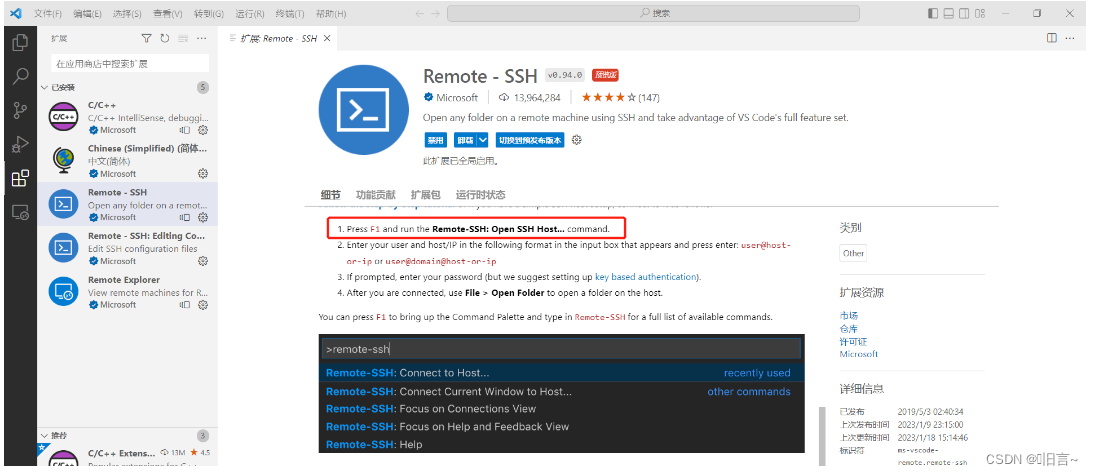Open the key based authentication link
The width and height of the screenshot is (1093, 475).
tap(645, 277)
